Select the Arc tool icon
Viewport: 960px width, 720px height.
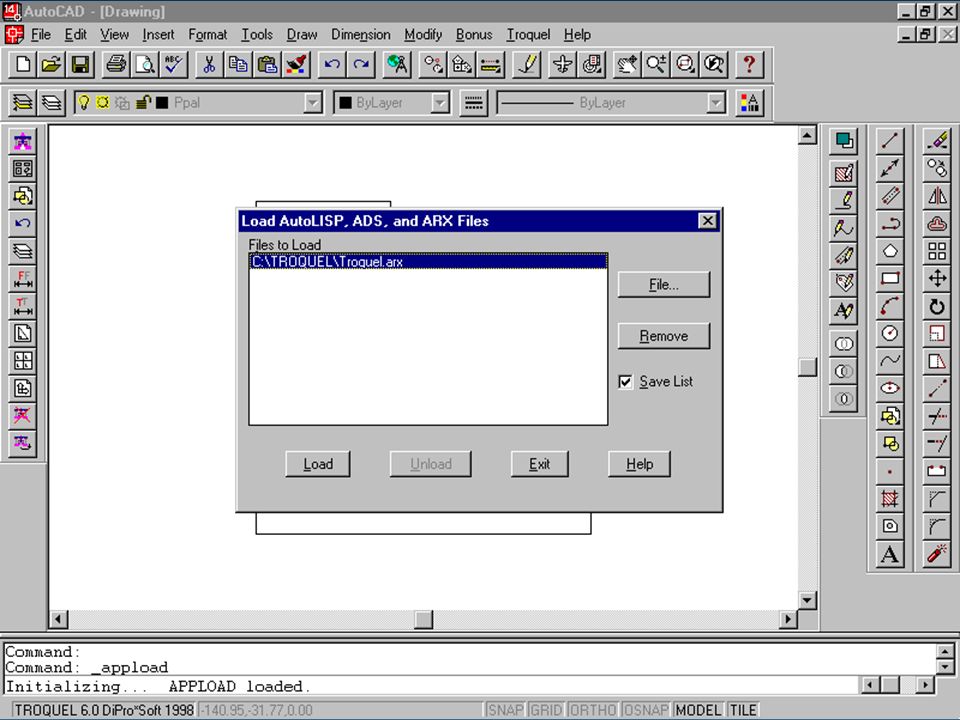point(890,306)
